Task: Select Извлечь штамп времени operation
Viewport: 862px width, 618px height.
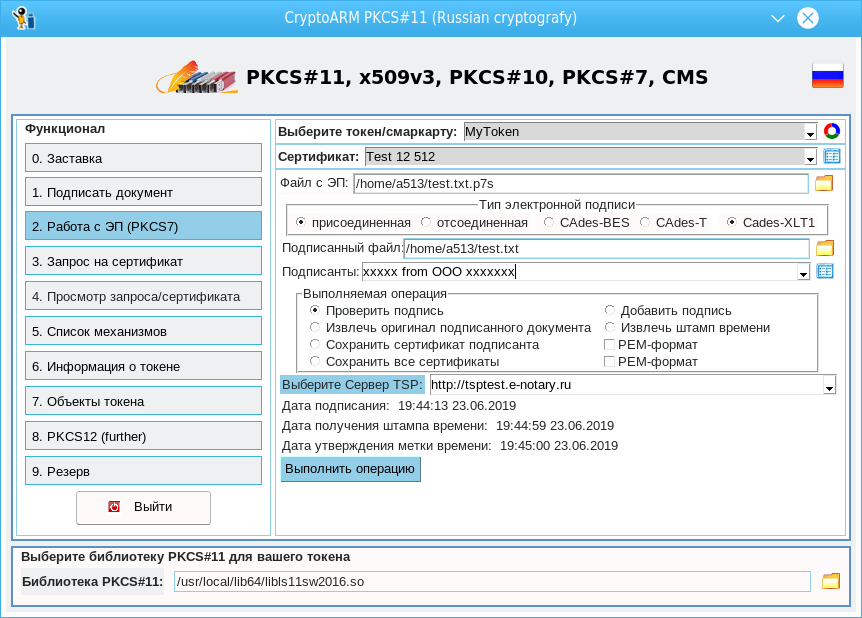Action: 609,327
